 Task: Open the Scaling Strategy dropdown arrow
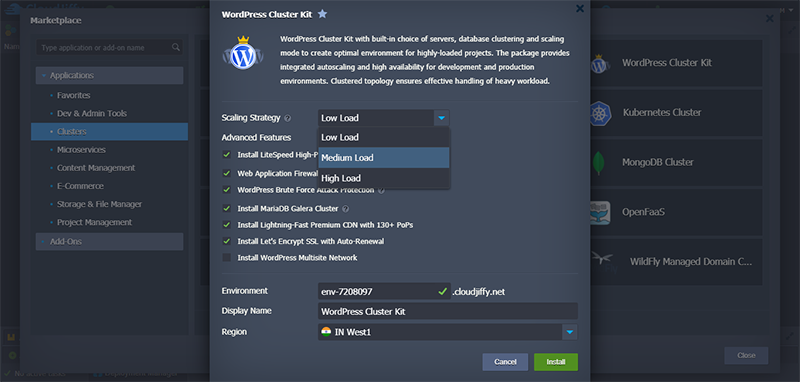(442, 118)
